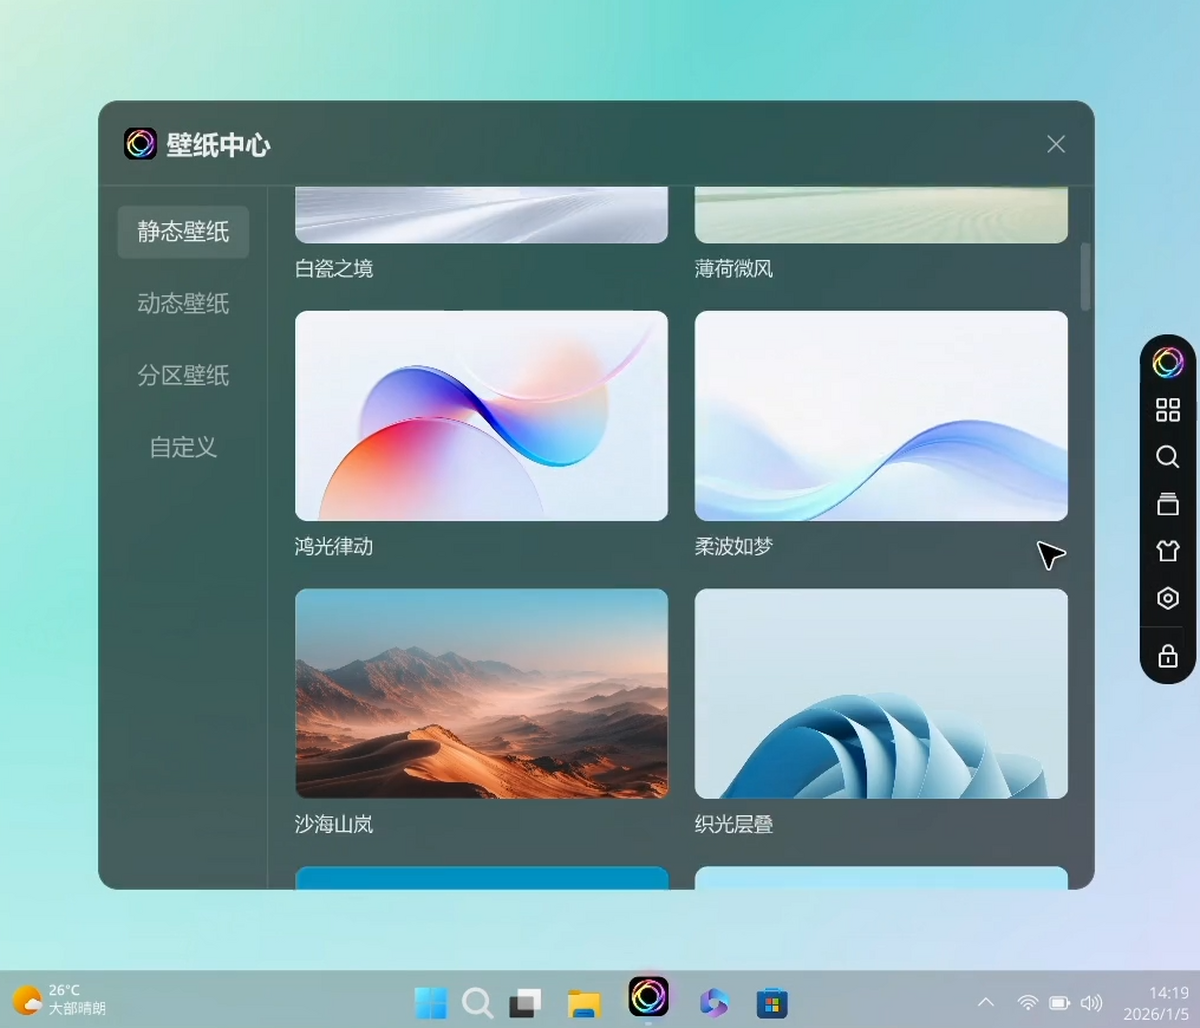Image resolution: width=1200 pixels, height=1028 pixels.
Task: Switch to the 动态壁纸 tab
Action: (183, 304)
